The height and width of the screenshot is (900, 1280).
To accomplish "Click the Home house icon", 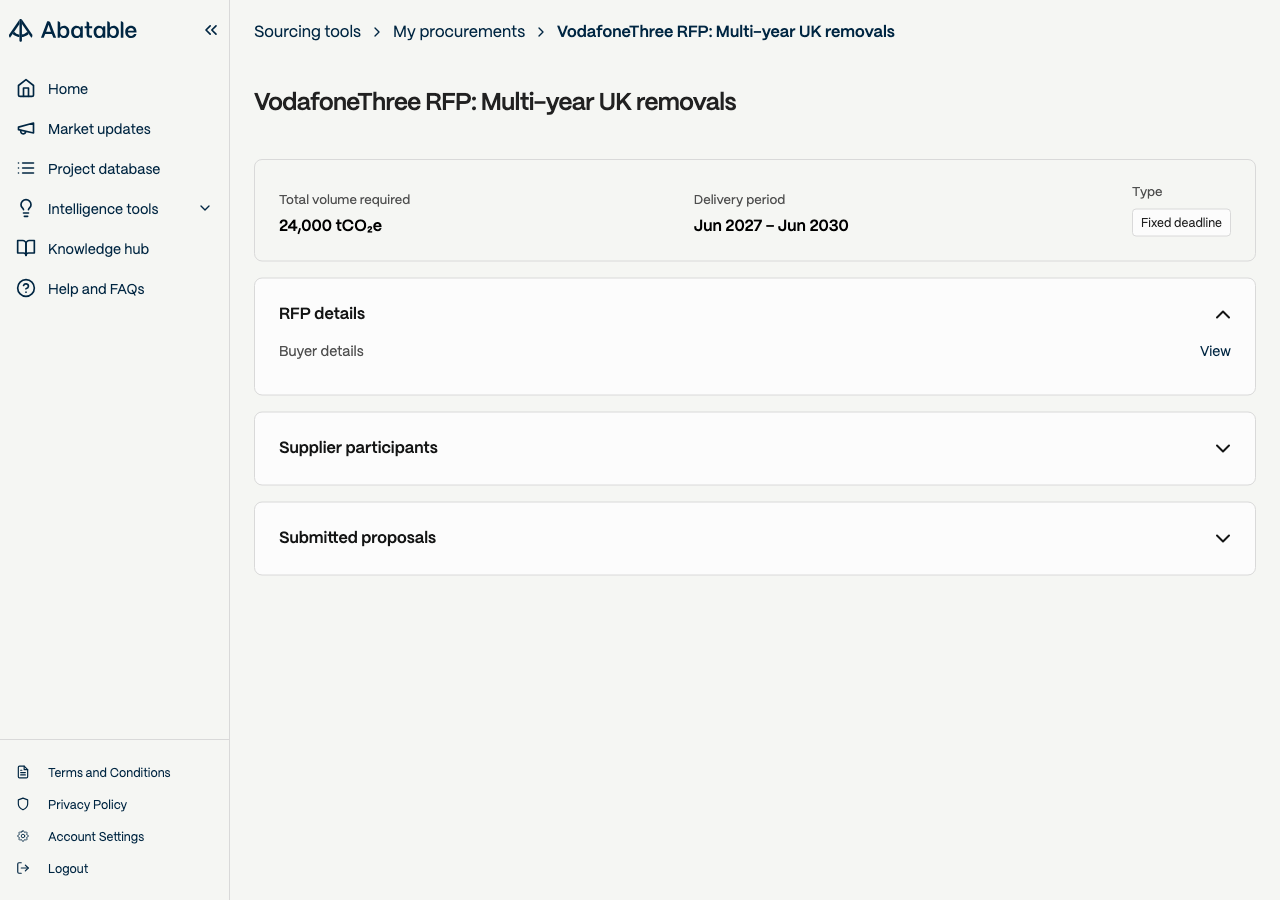I will coord(26,89).
